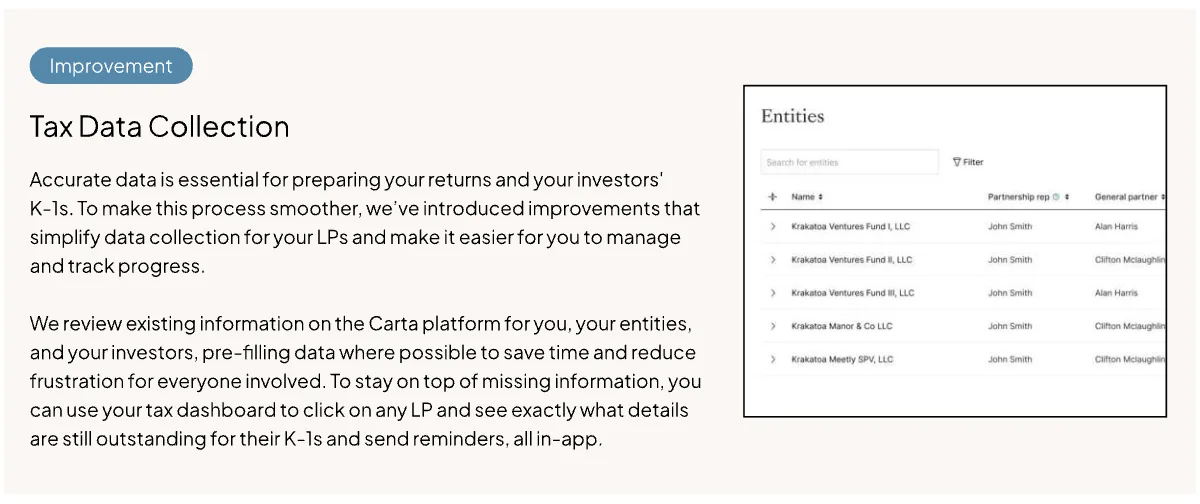The image size is (1200, 504).
Task: Click the Entities page title
Action: 793,116
